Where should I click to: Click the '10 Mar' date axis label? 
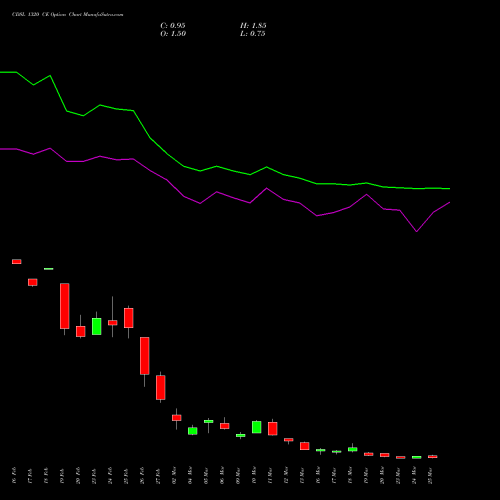pyautogui.click(x=254, y=476)
